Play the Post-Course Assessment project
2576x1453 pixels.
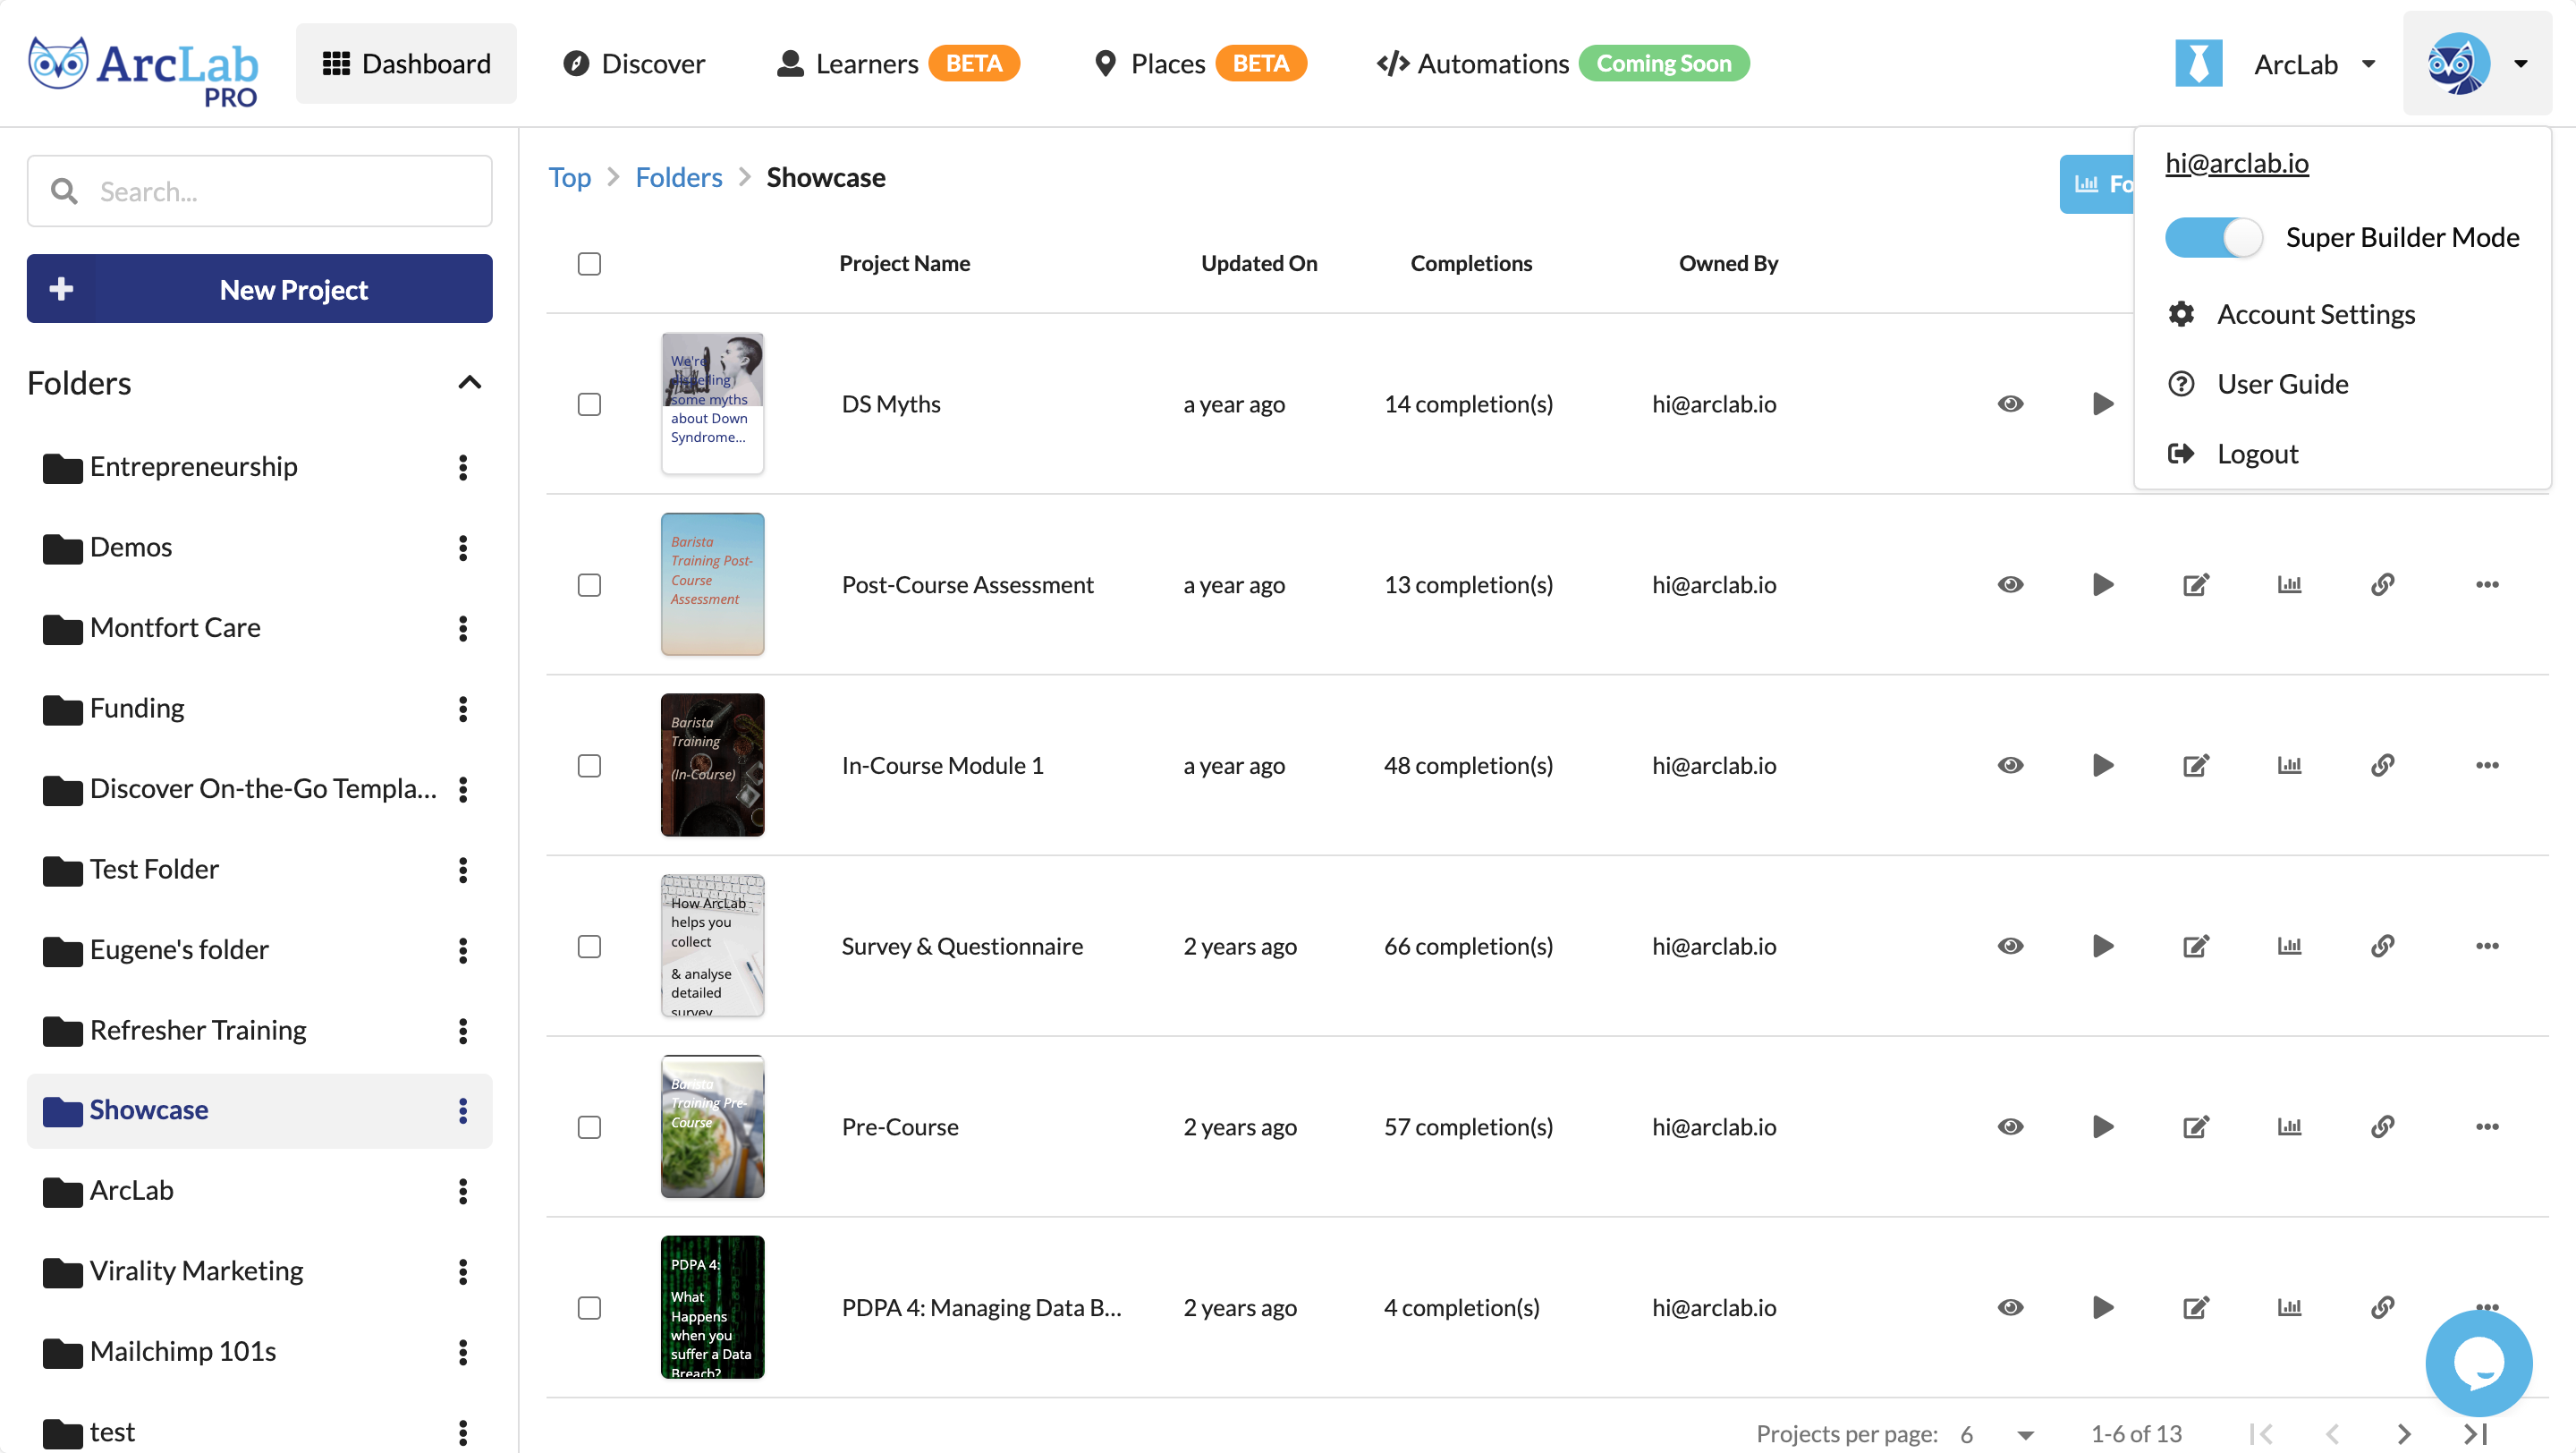point(2103,584)
